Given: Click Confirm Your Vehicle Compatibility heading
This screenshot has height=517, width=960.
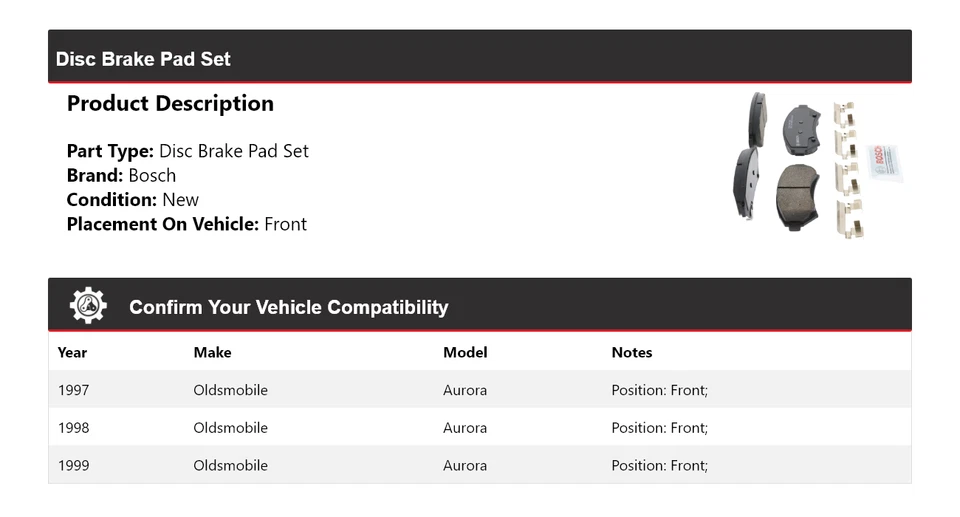Looking at the screenshot, I should pyautogui.click(x=288, y=307).
